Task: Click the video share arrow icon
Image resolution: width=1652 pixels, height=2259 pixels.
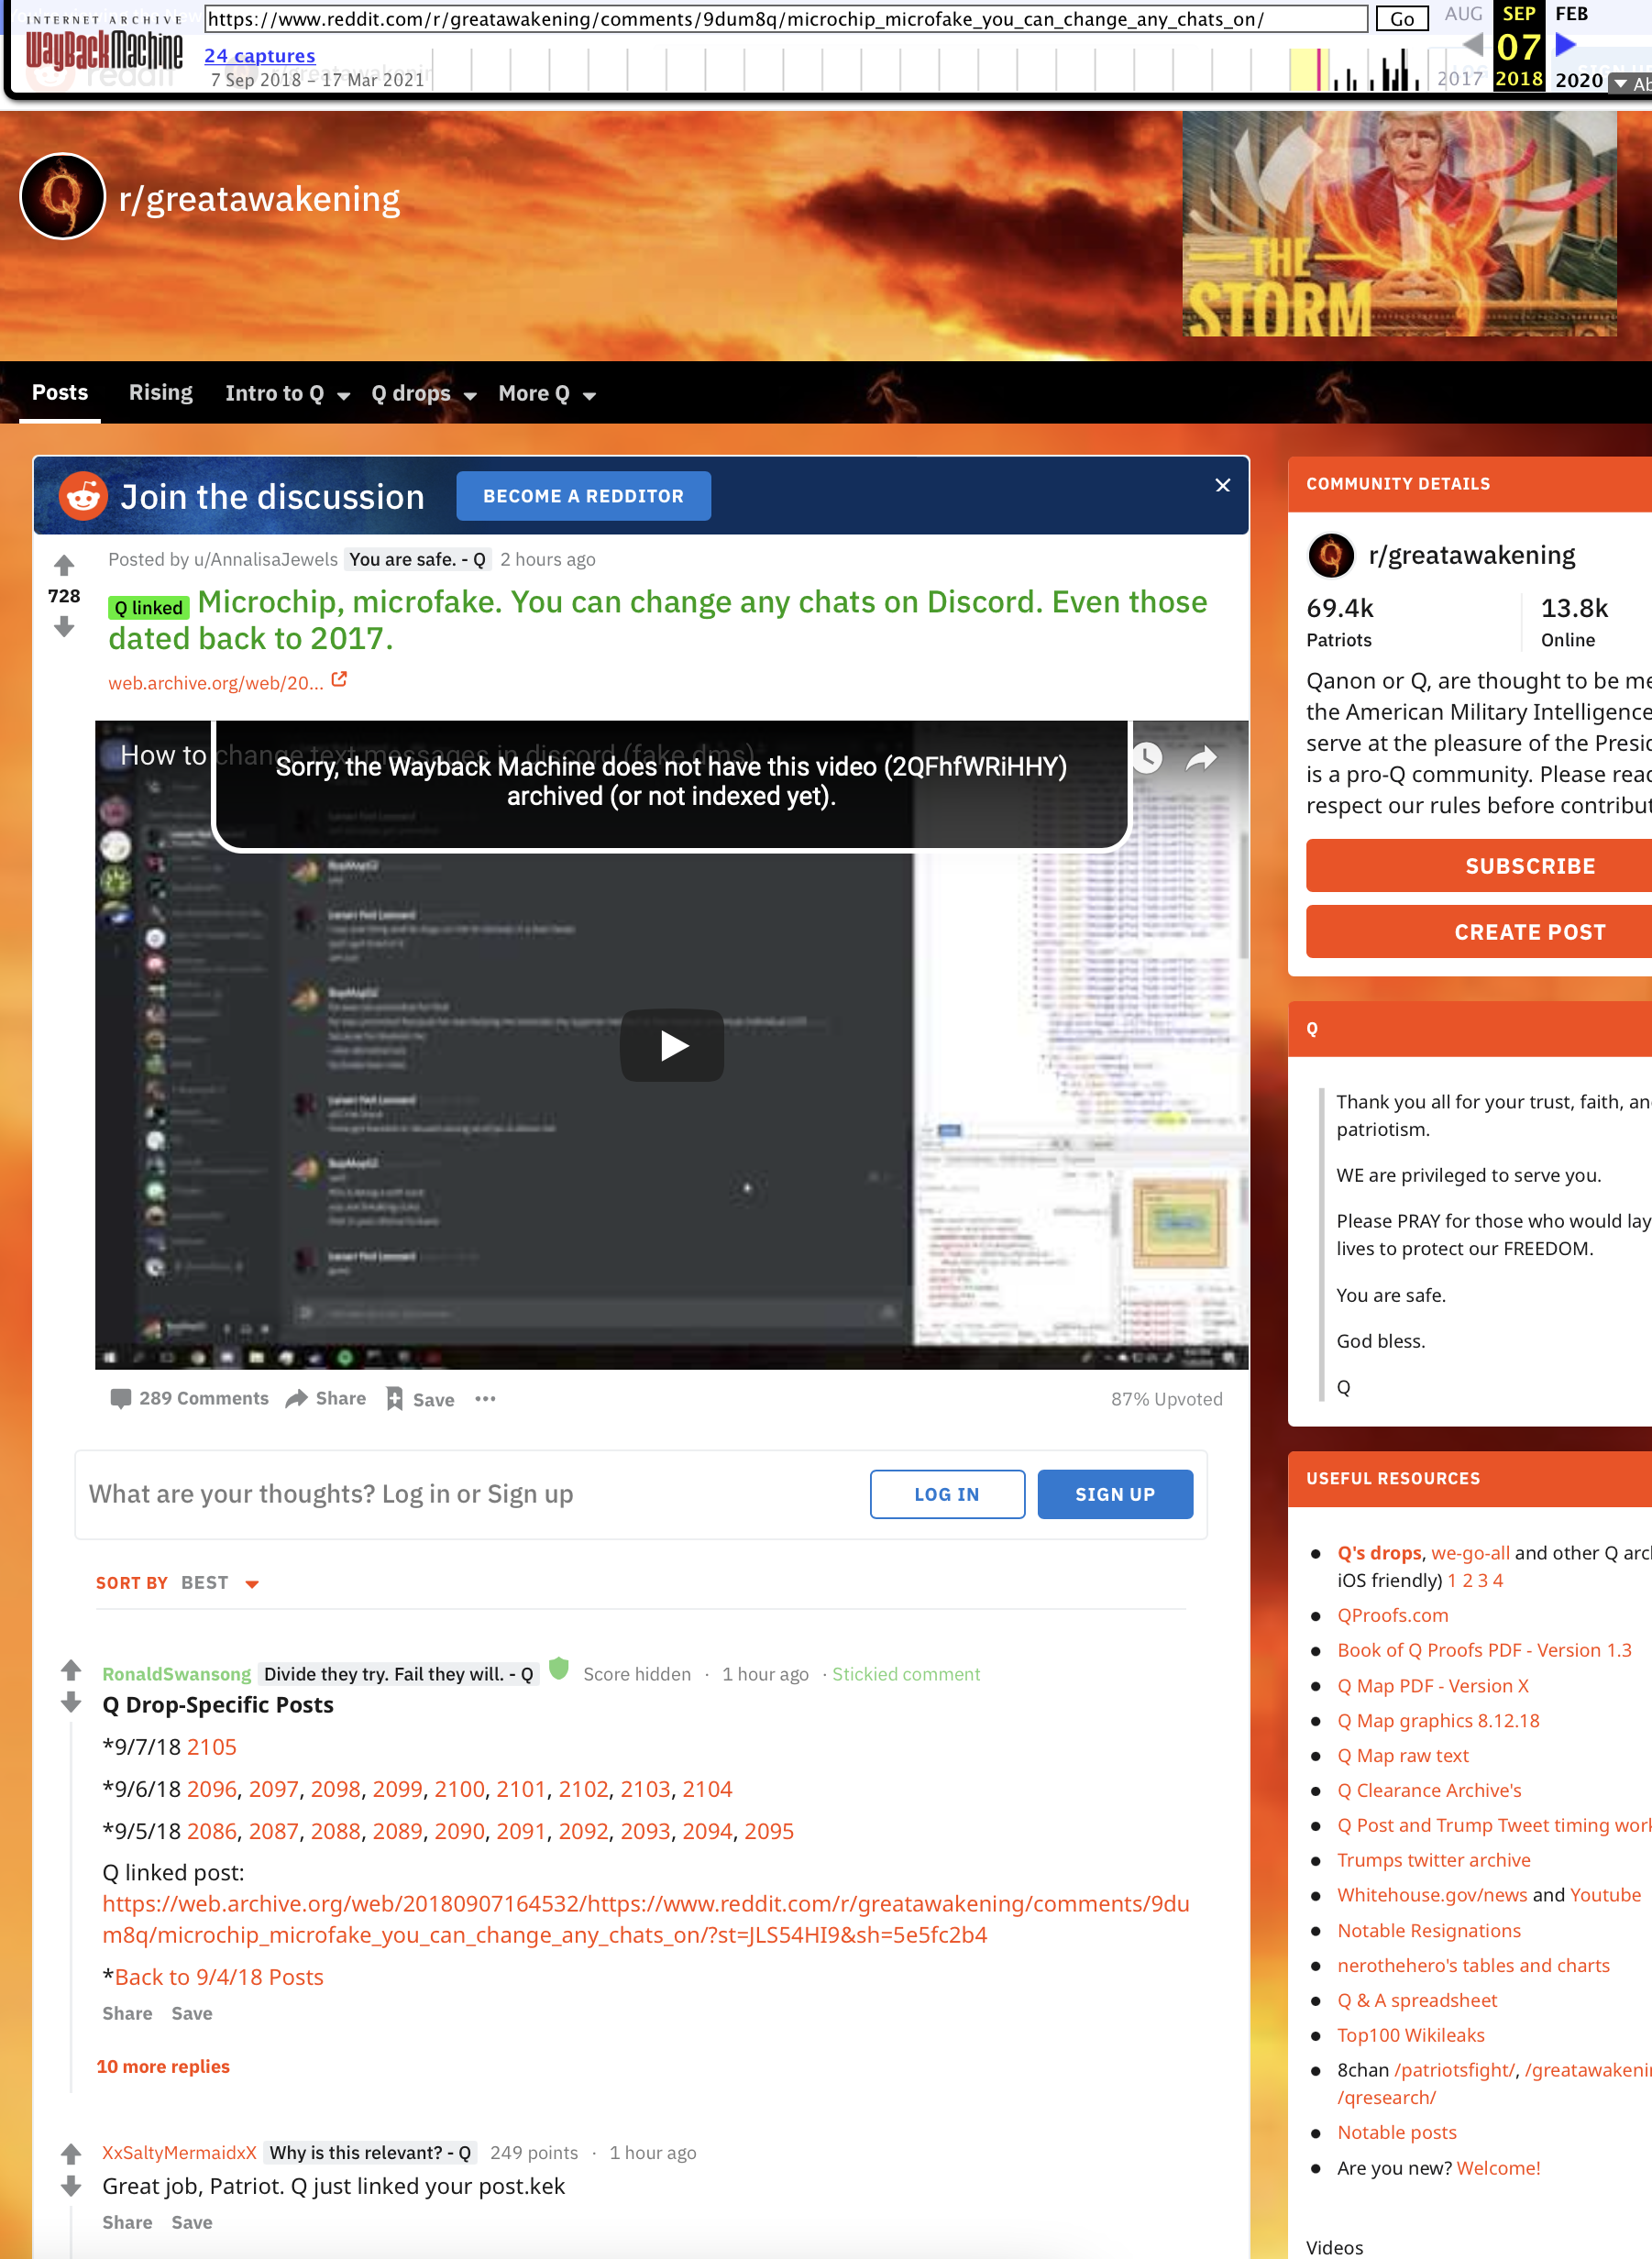Action: pyautogui.click(x=1202, y=758)
